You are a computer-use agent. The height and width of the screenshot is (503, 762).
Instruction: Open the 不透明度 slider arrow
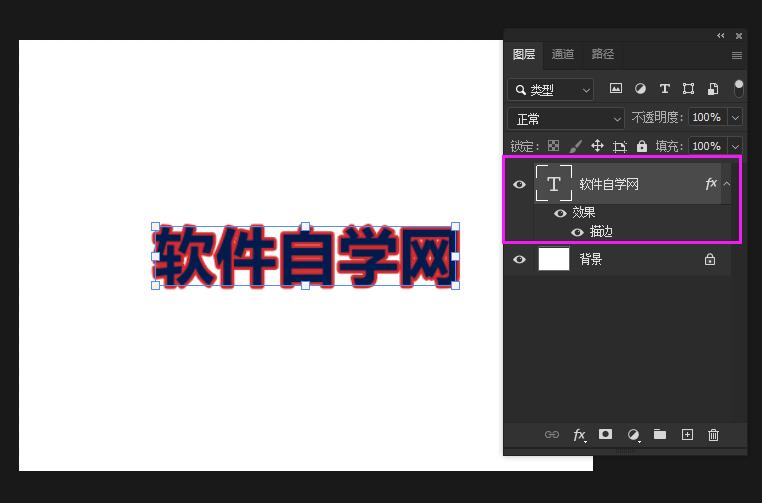pyautogui.click(x=735, y=118)
